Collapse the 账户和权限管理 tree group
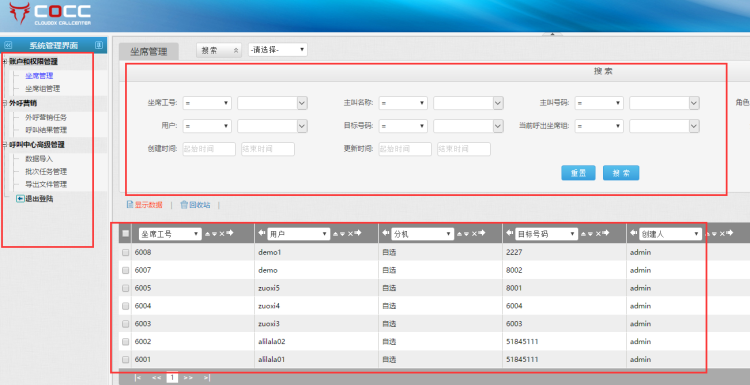 tap(5, 62)
